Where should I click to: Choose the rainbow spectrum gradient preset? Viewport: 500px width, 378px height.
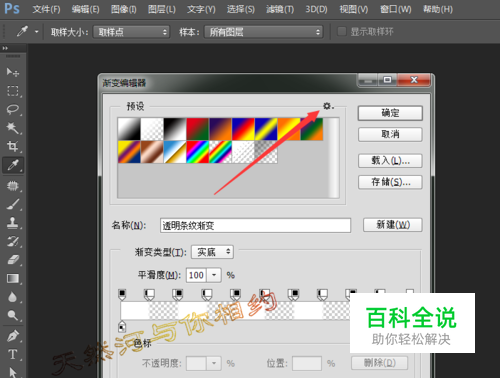(x=197, y=152)
